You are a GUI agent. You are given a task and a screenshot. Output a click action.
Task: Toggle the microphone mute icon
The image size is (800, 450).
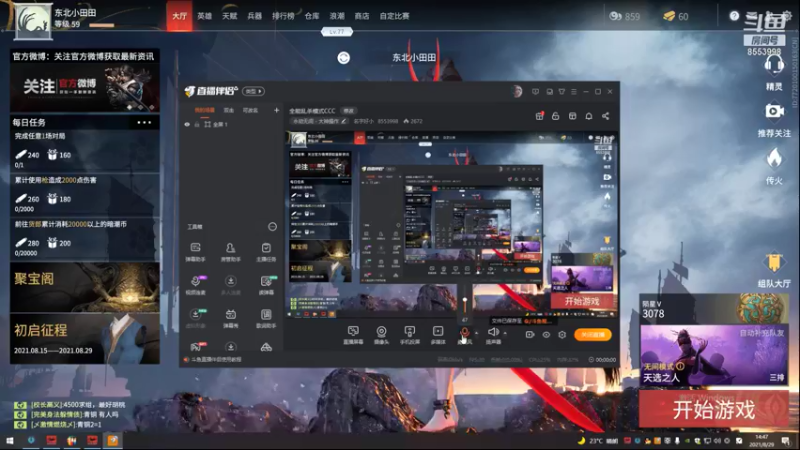(464, 335)
